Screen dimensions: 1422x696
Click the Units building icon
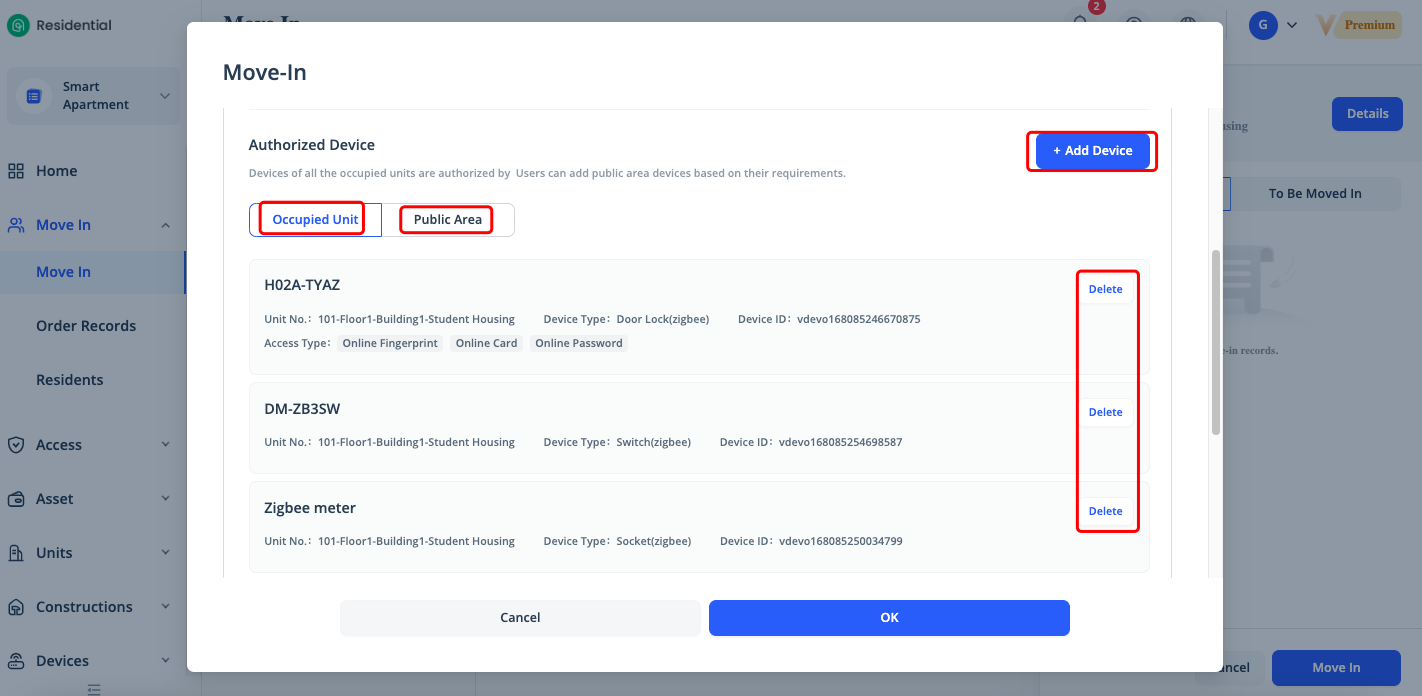point(16,553)
